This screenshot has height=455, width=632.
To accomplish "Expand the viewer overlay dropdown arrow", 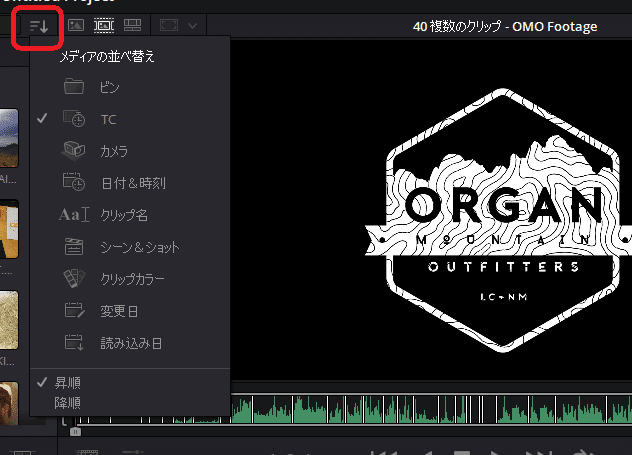I will (193, 26).
